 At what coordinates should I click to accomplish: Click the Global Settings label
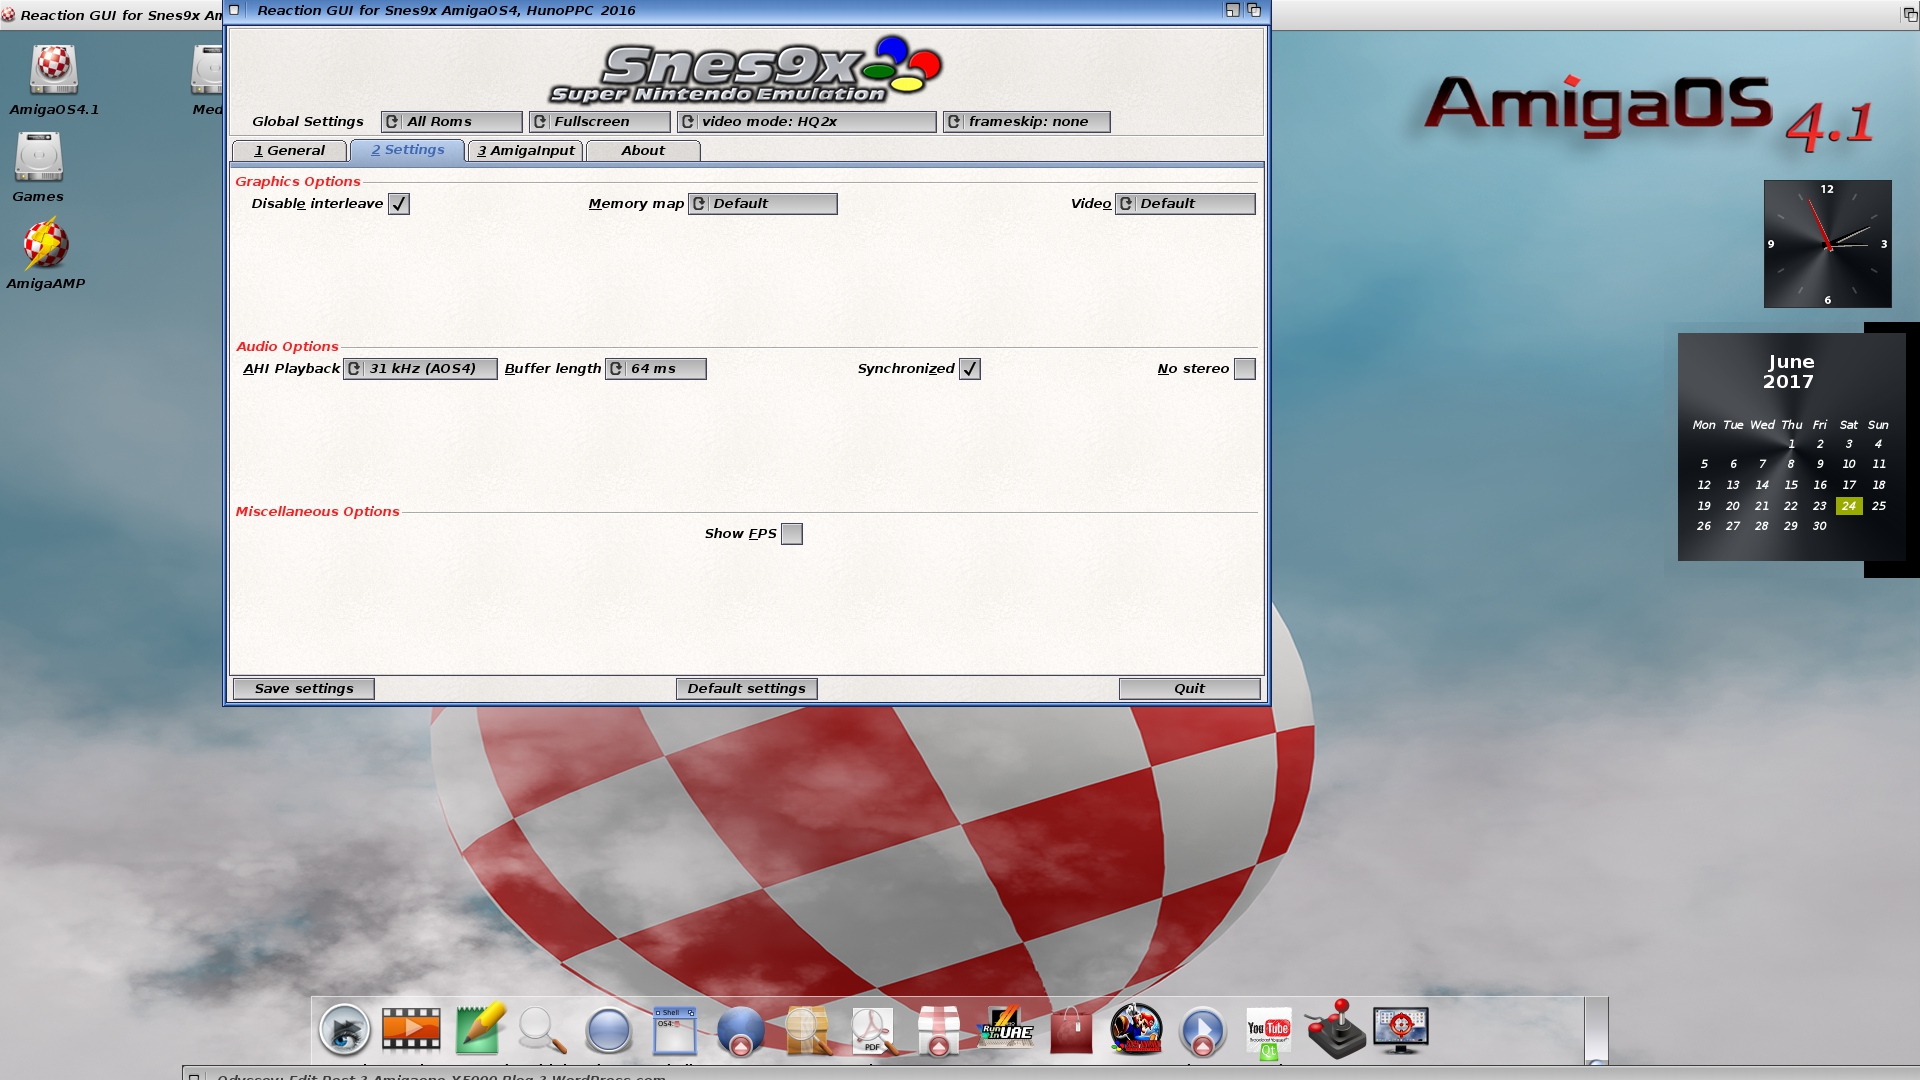pos(308,122)
